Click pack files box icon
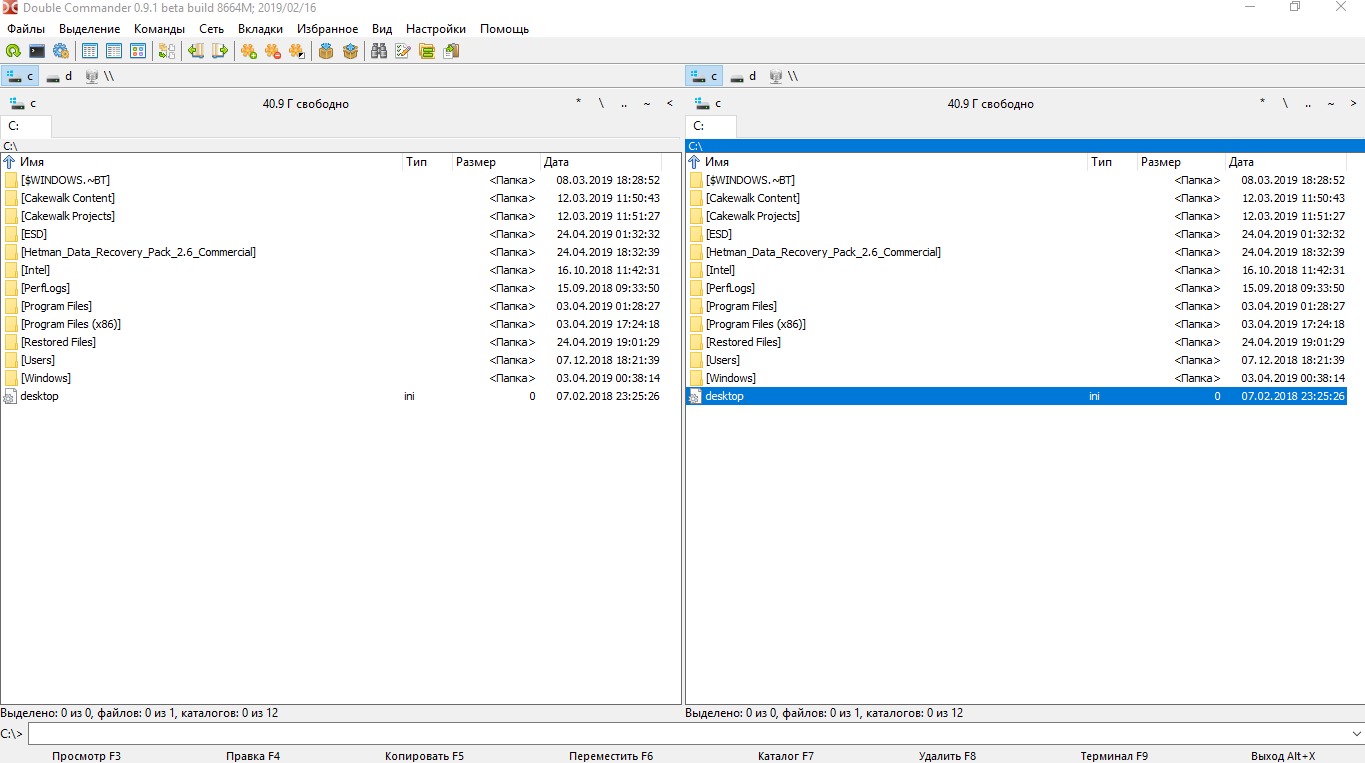 coord(326,51)
